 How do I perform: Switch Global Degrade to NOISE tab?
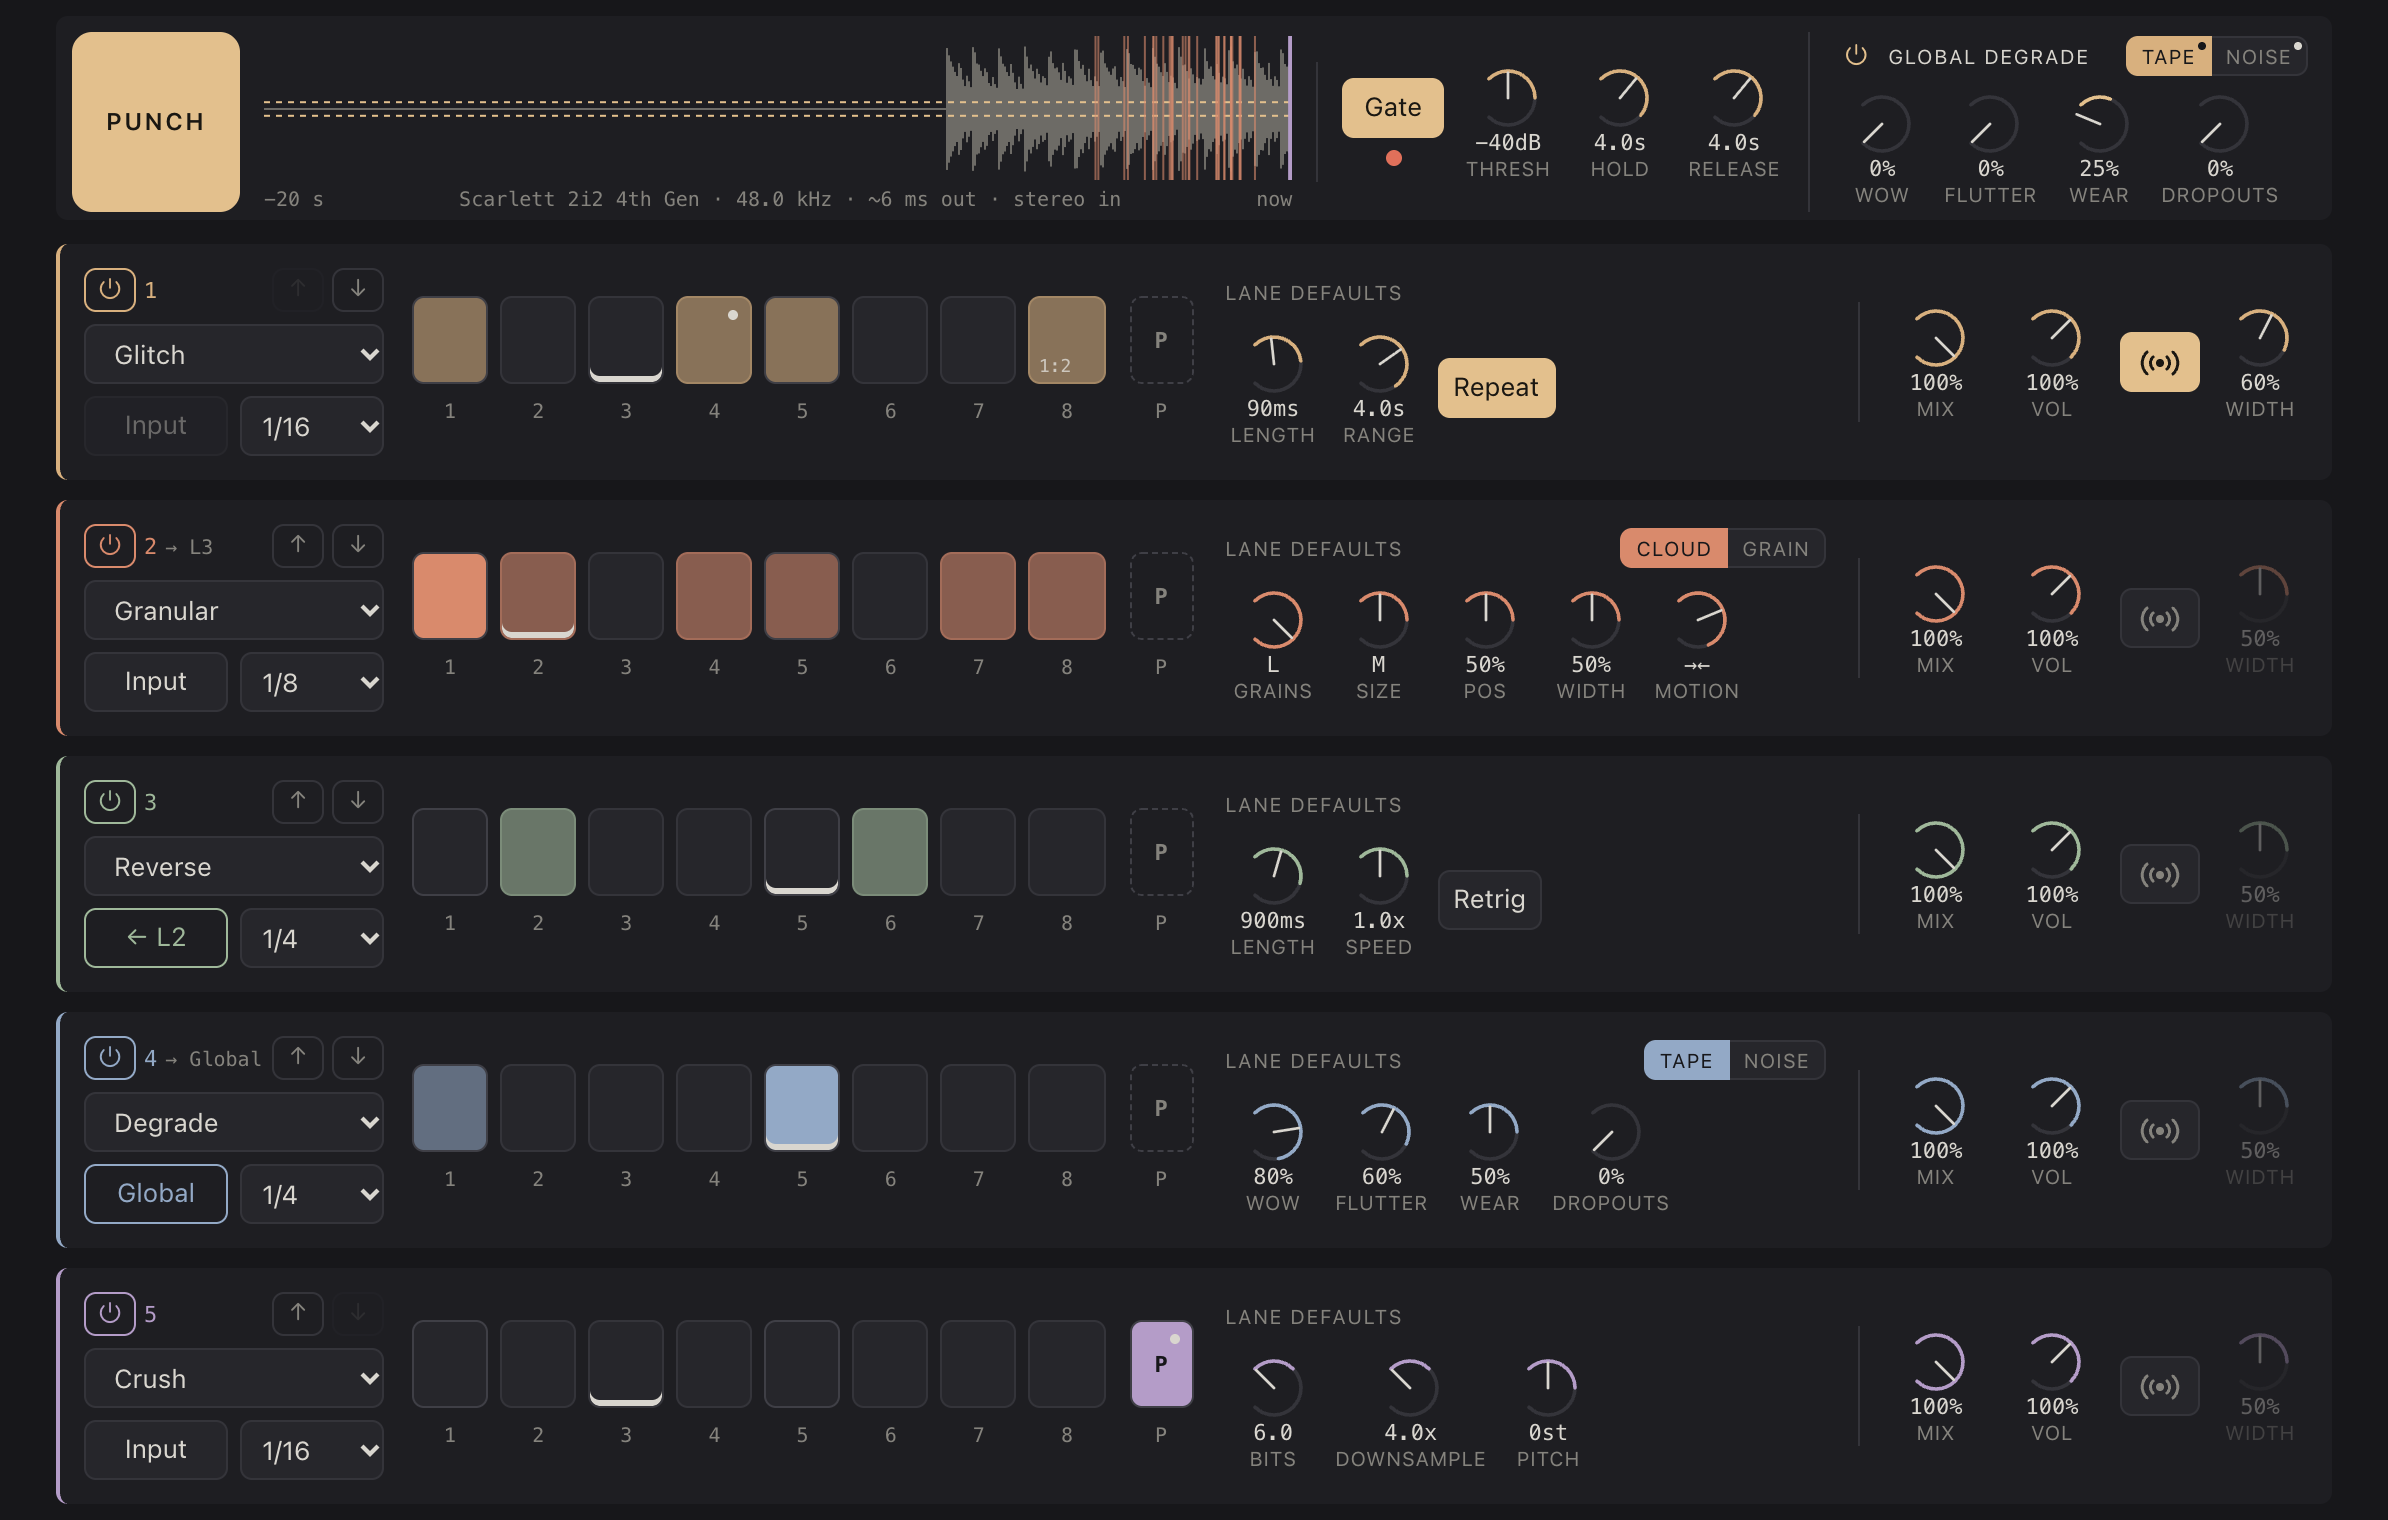(2259, 57)
